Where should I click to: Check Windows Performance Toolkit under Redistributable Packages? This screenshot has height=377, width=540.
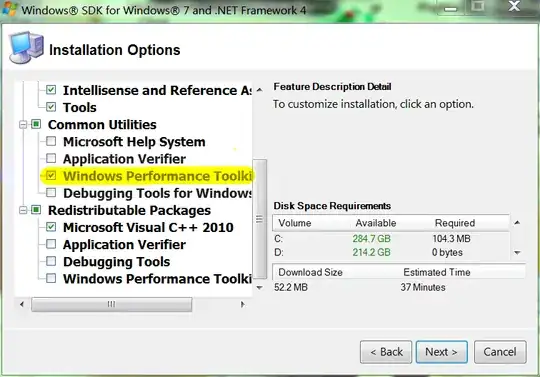pos(51,278)
